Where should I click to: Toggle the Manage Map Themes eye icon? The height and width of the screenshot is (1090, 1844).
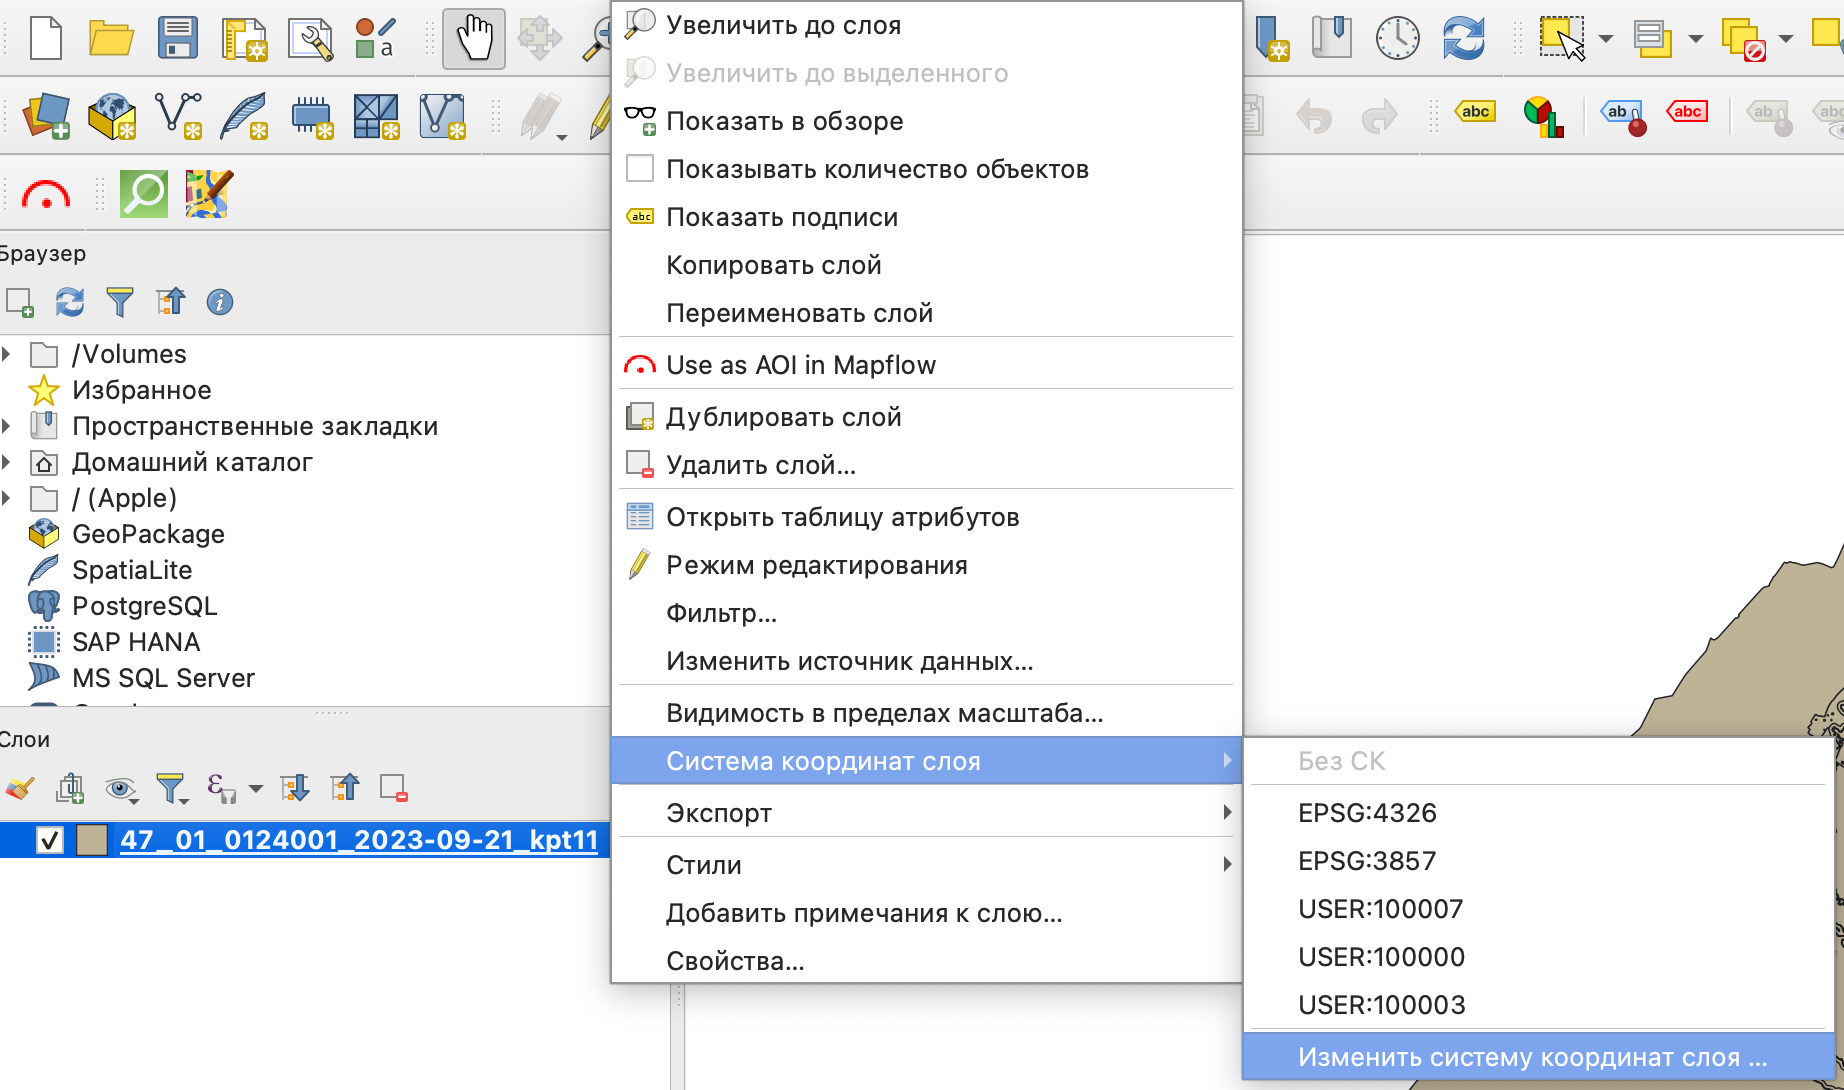[121, 789]
